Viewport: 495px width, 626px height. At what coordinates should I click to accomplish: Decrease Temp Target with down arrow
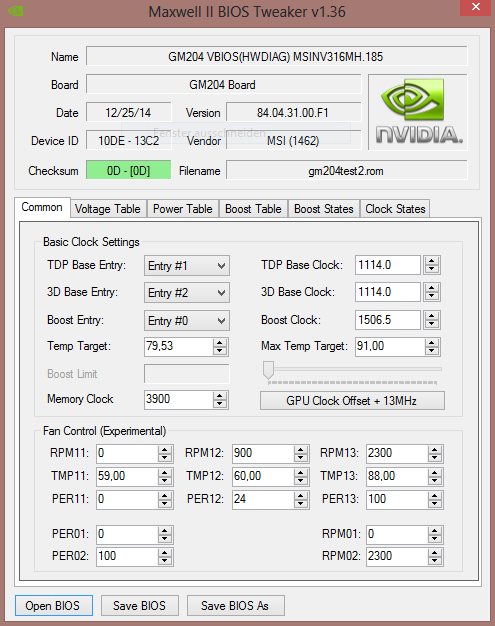click(x=220, y=351)
